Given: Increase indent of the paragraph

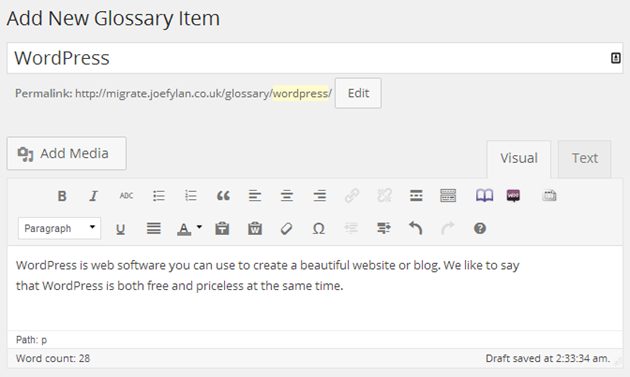Looking at the screenshot, I should 384,228.
